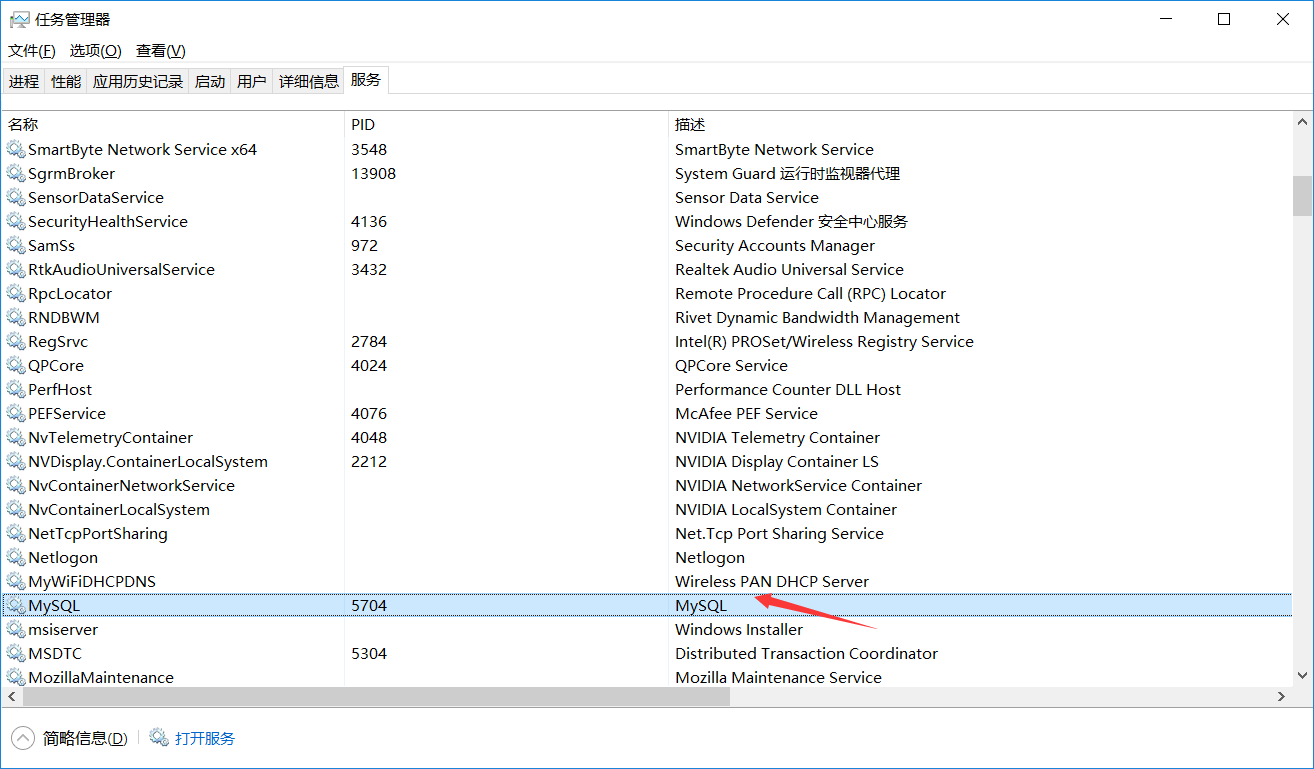Switch to the 性能 tab
This screenshot has height=769, width=1314.
[x=66, y=82]
